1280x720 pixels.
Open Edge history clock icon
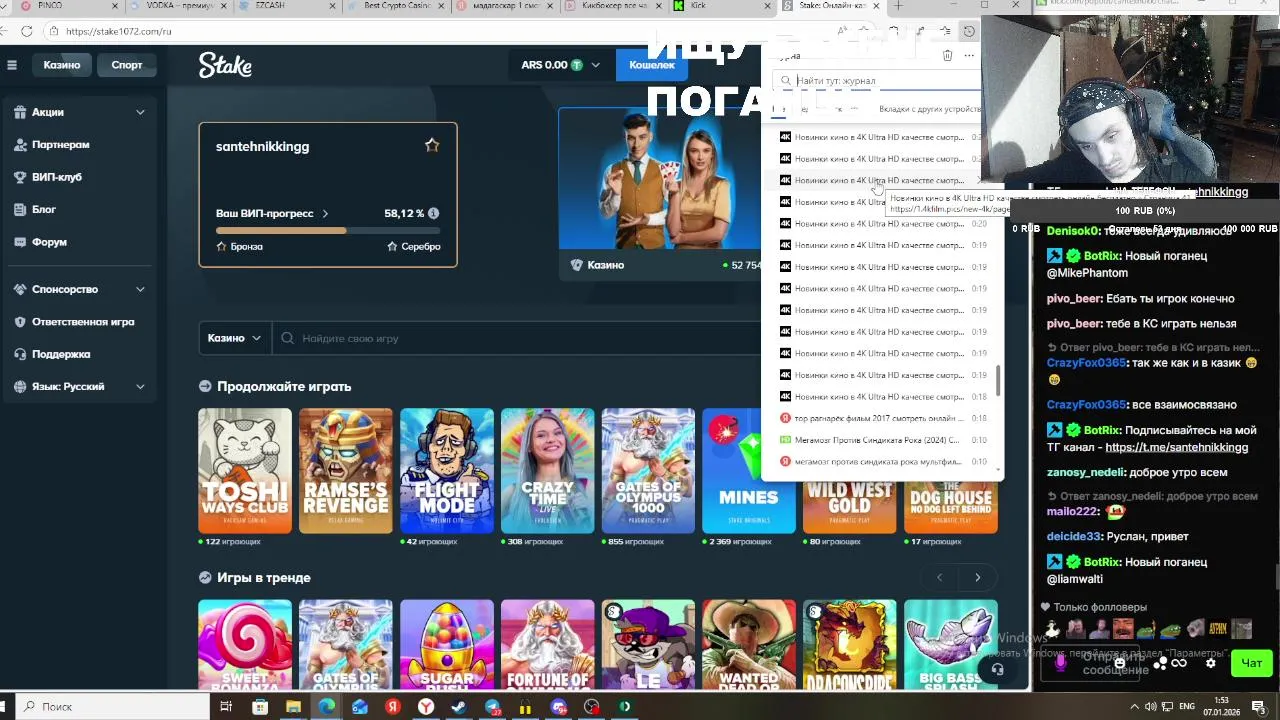(969, 31)
